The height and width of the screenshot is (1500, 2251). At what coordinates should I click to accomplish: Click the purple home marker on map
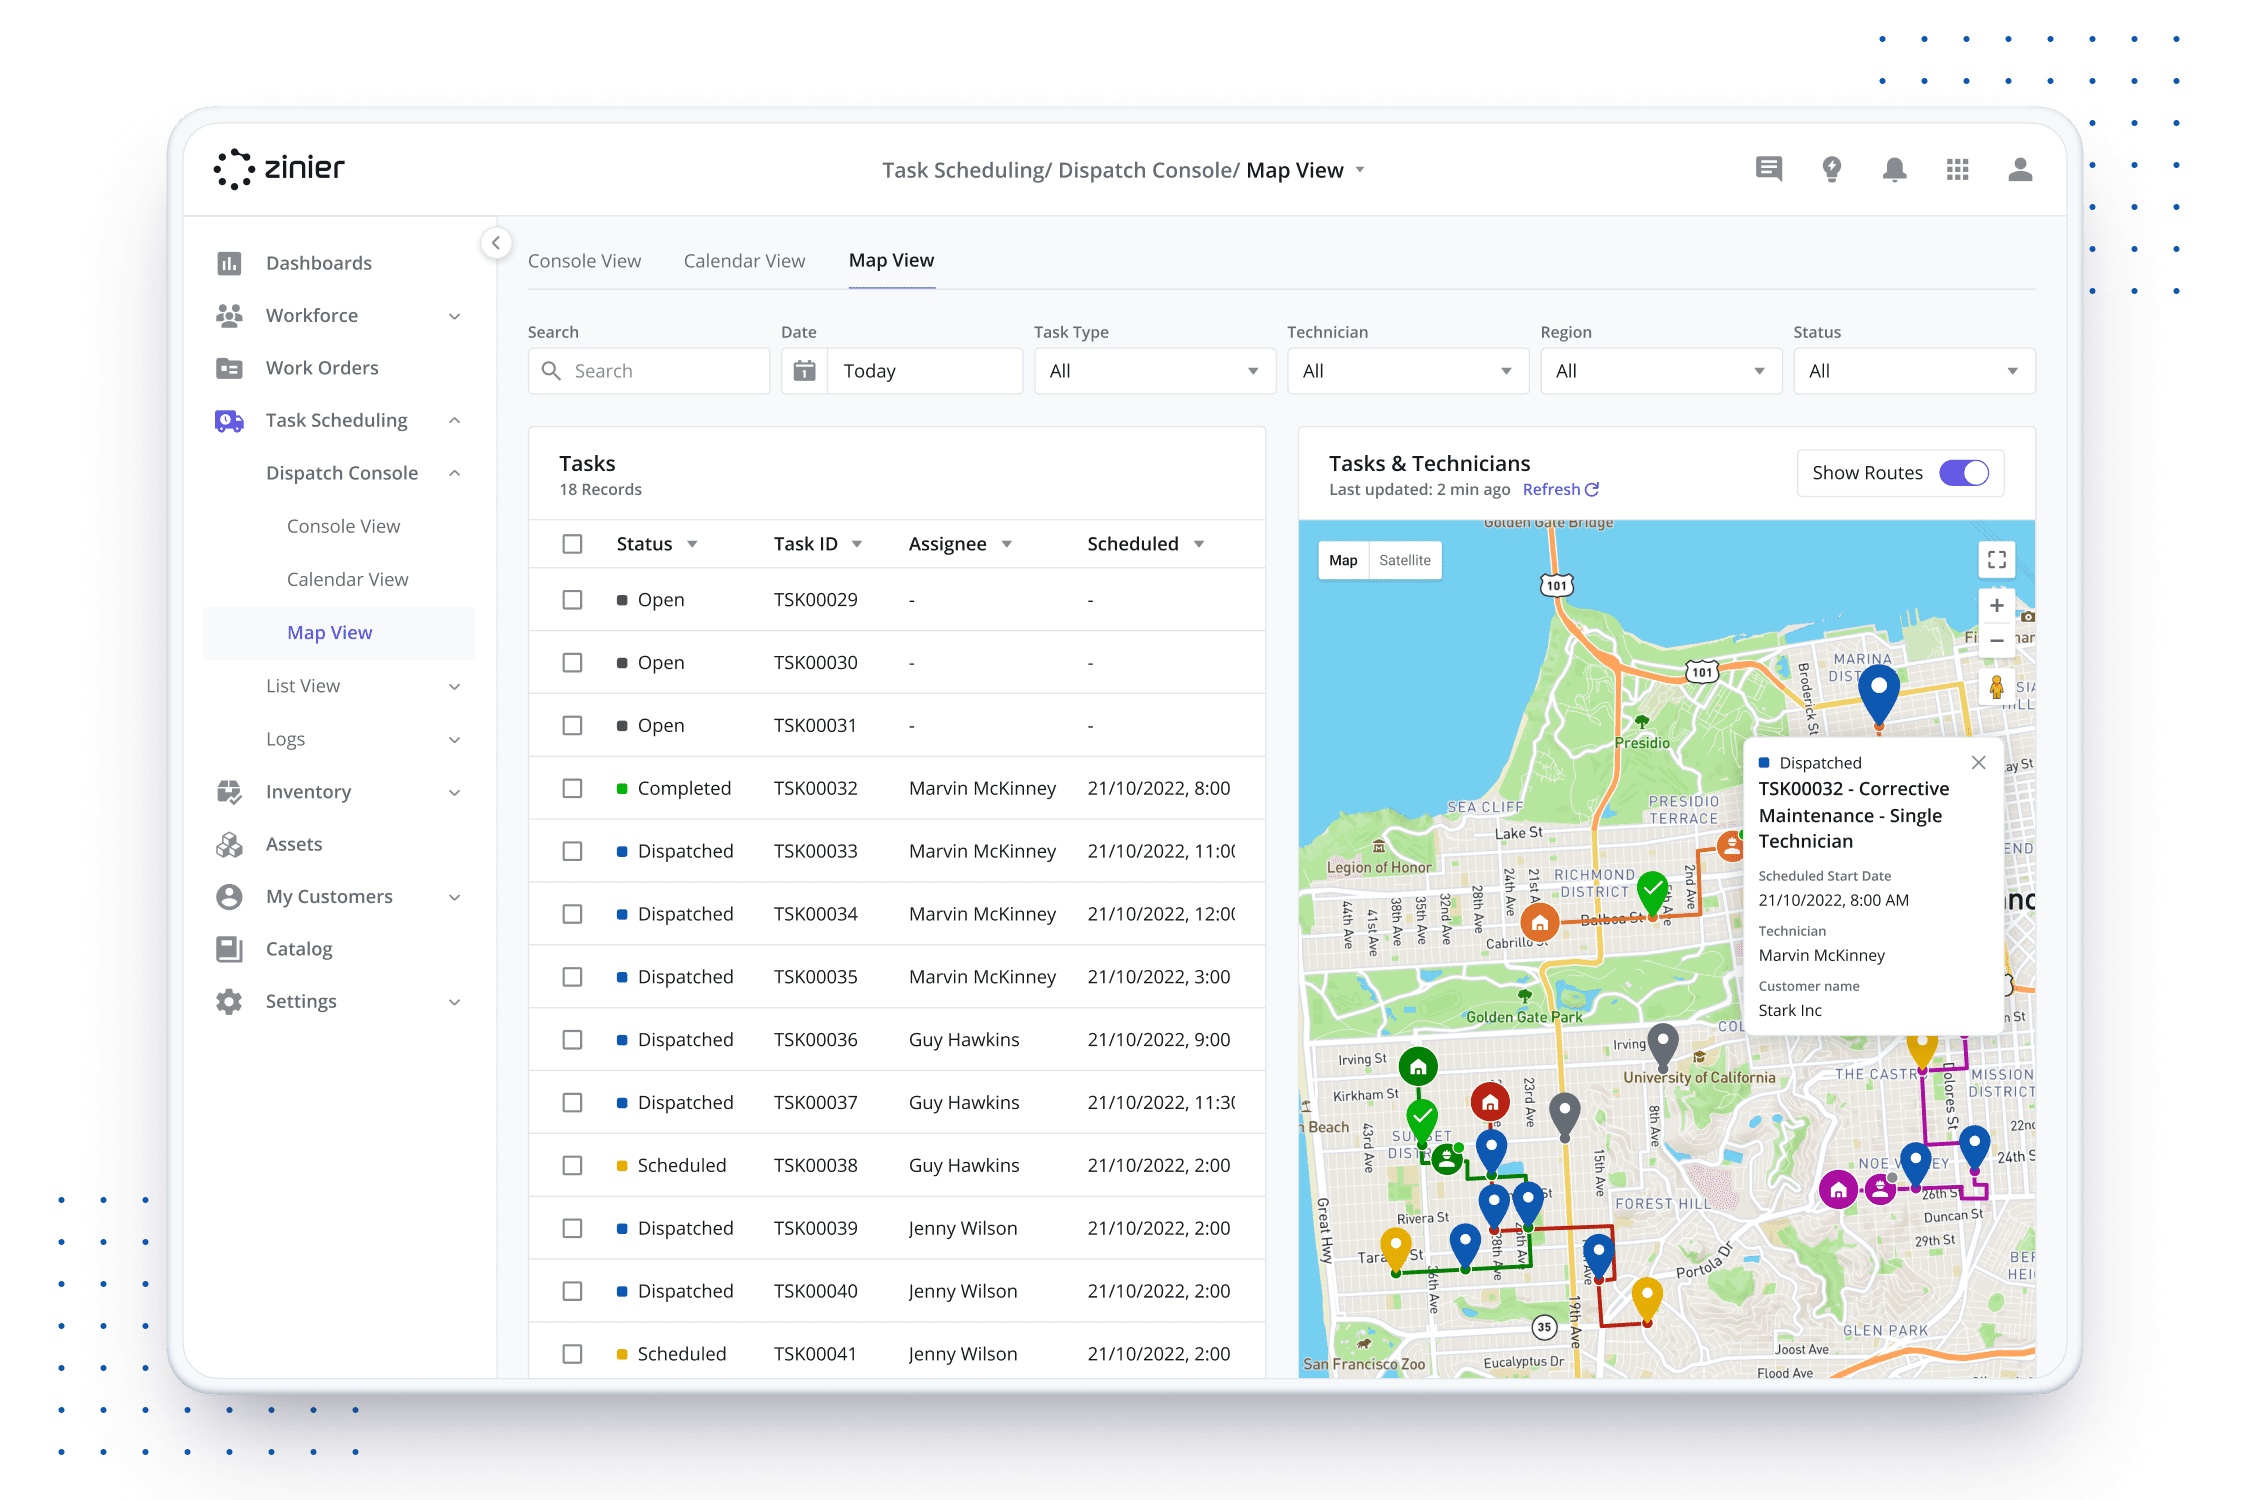(x=1837, y=1190)
